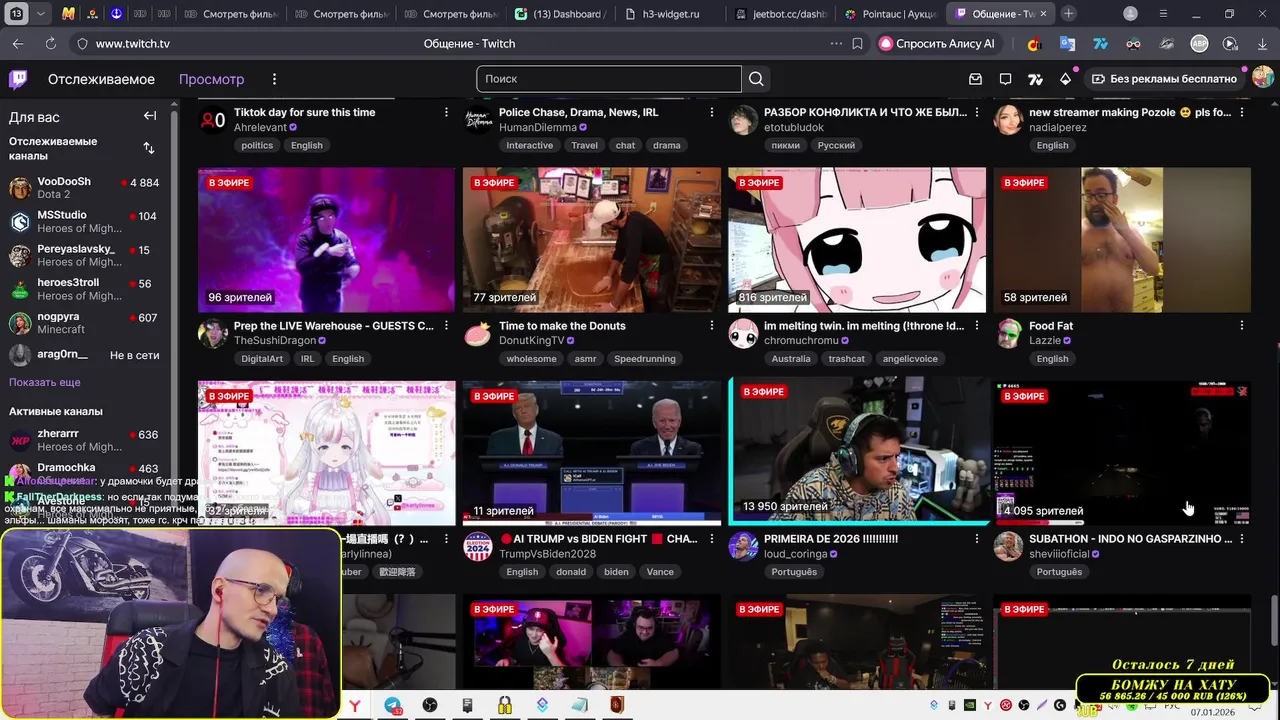Image resolution: width=1280 pixels, height=720 pixels.
Task: Open the DonutKingTV stream thumbnail
Action: point(591,240)
